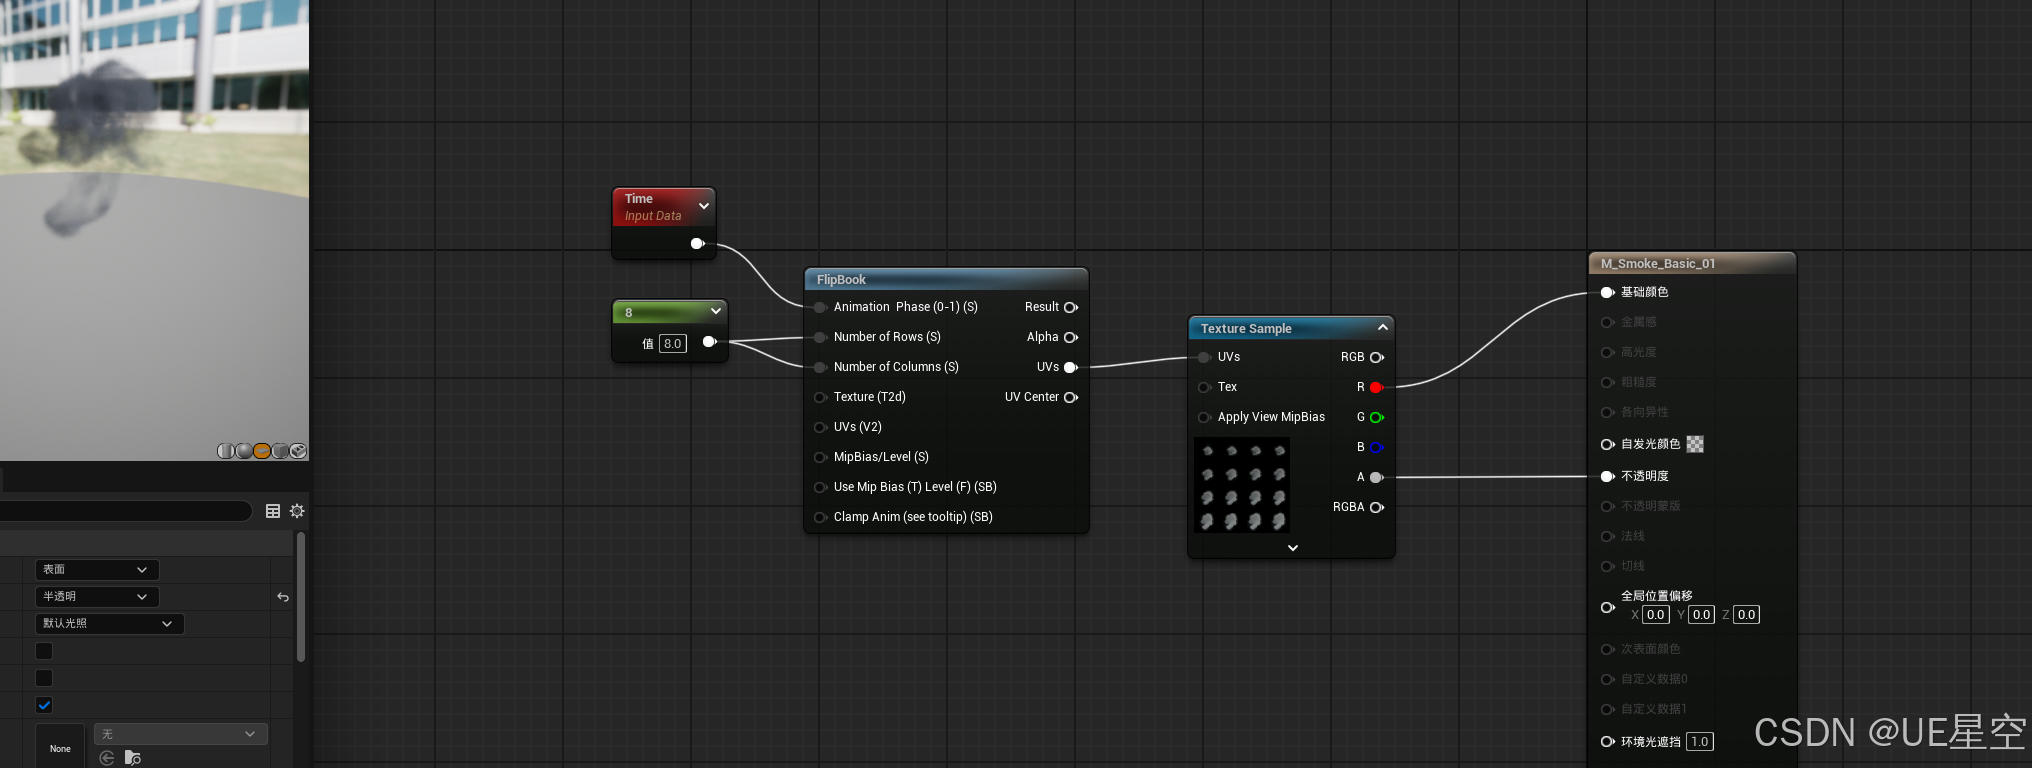Open 自发光颜色 checkered color swatch
The image size is (2032, 768).
(x=1695, y=444)
